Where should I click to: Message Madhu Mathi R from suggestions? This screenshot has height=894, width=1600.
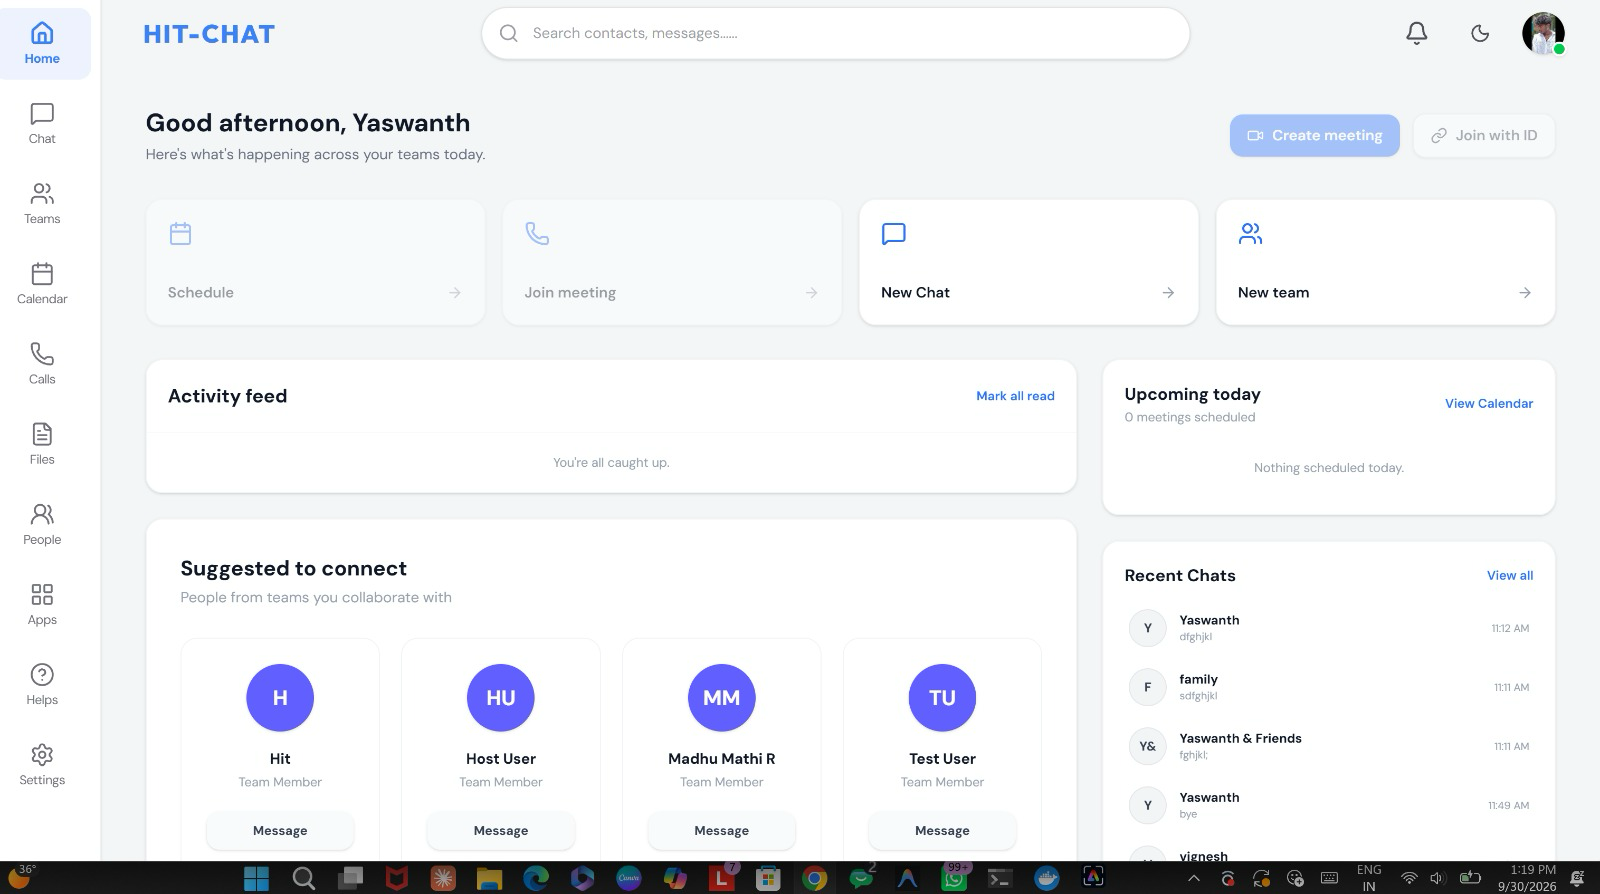pyautogui.click(x=721, y=831)
